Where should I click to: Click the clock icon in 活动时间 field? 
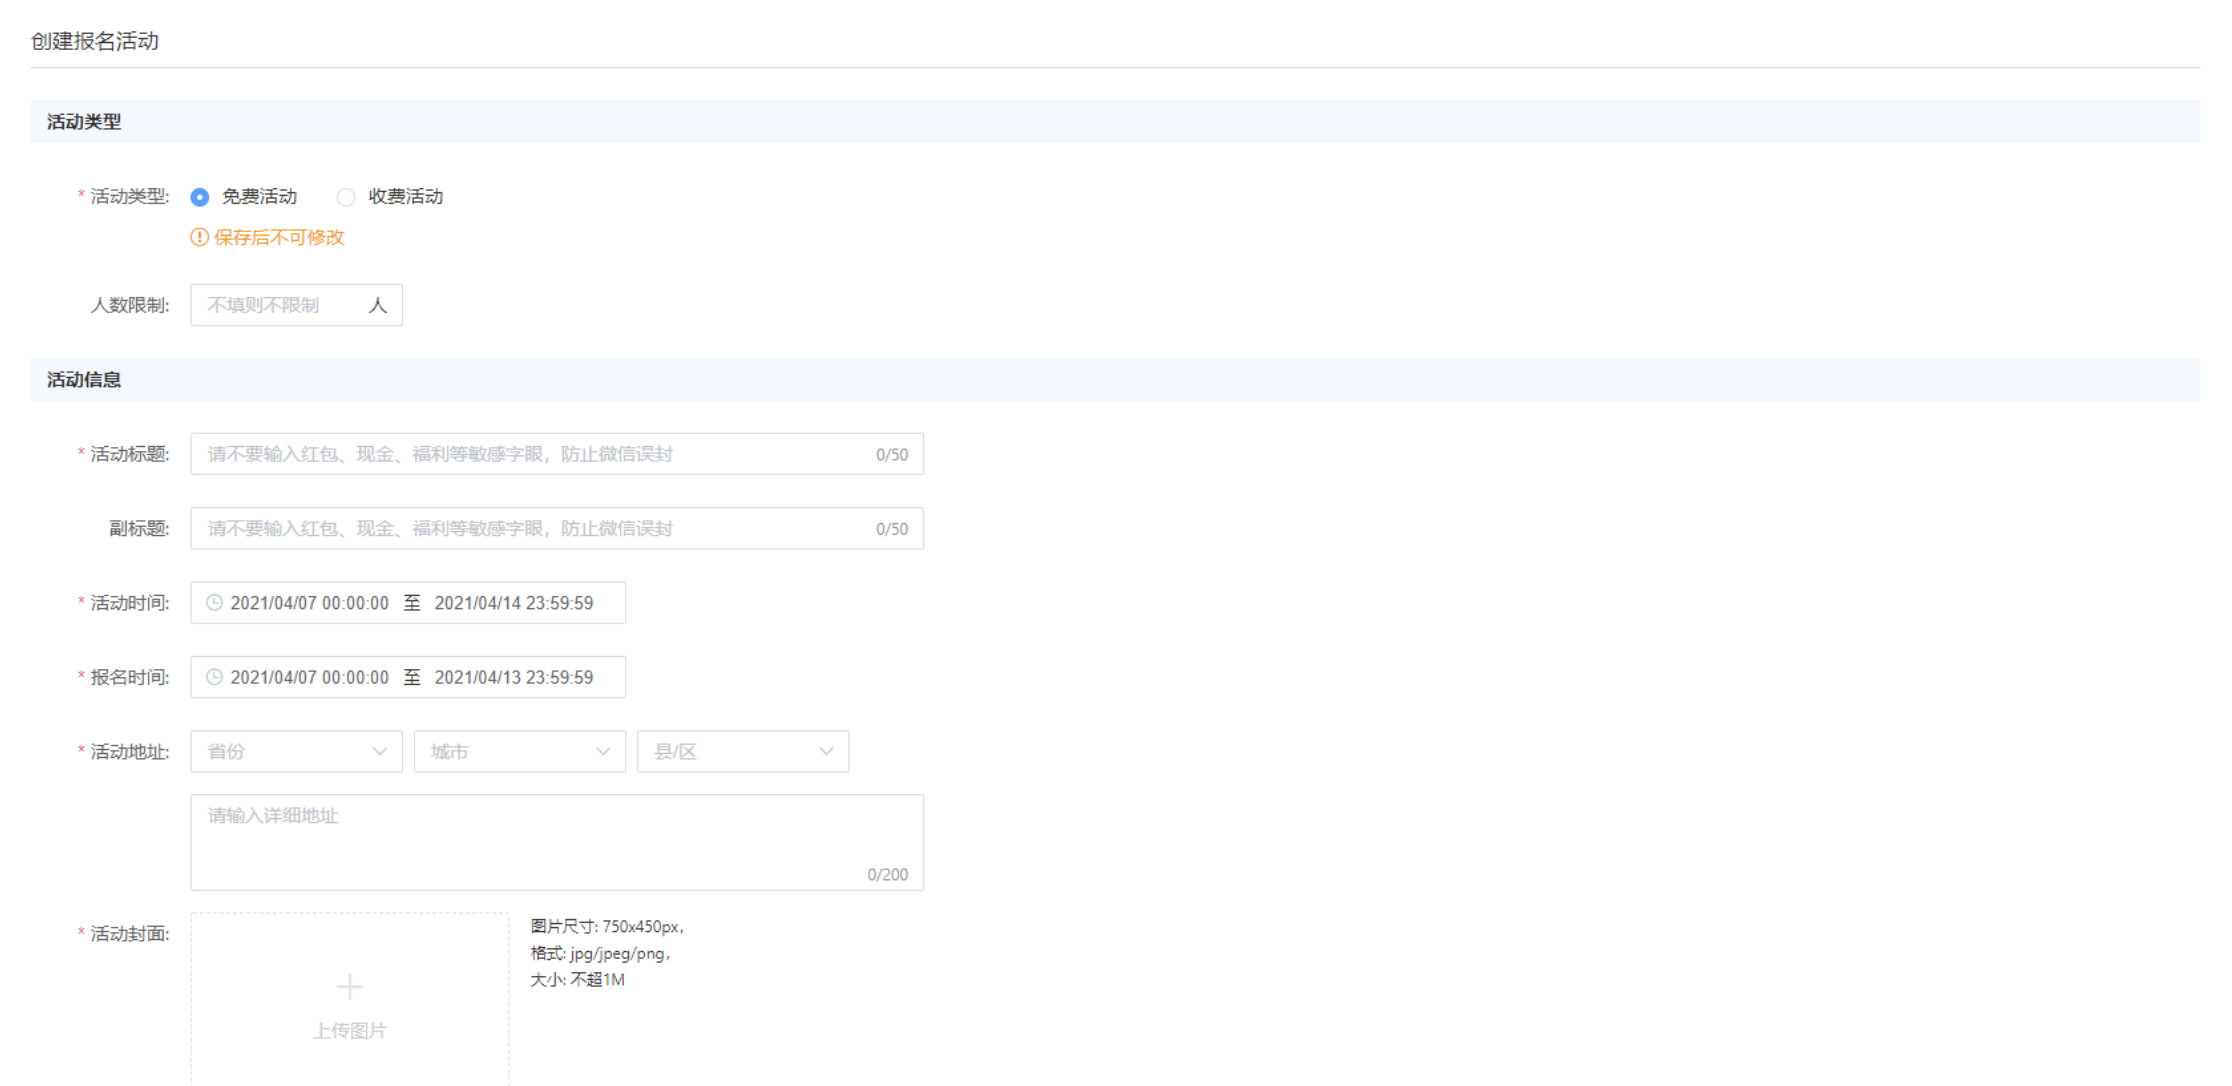coord(214,603)
